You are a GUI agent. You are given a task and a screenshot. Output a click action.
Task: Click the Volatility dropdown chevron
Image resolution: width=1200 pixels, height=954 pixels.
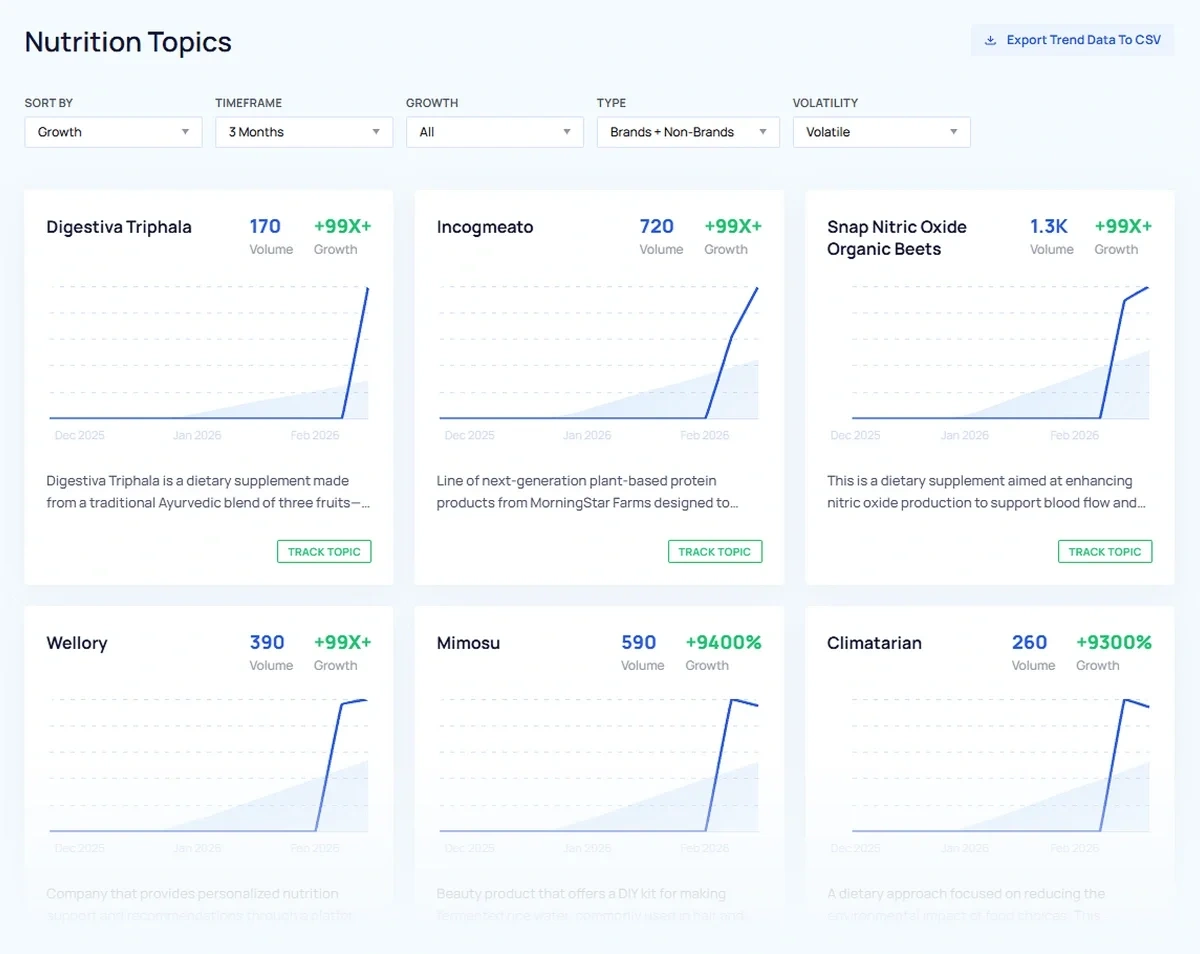click(955, 131)
